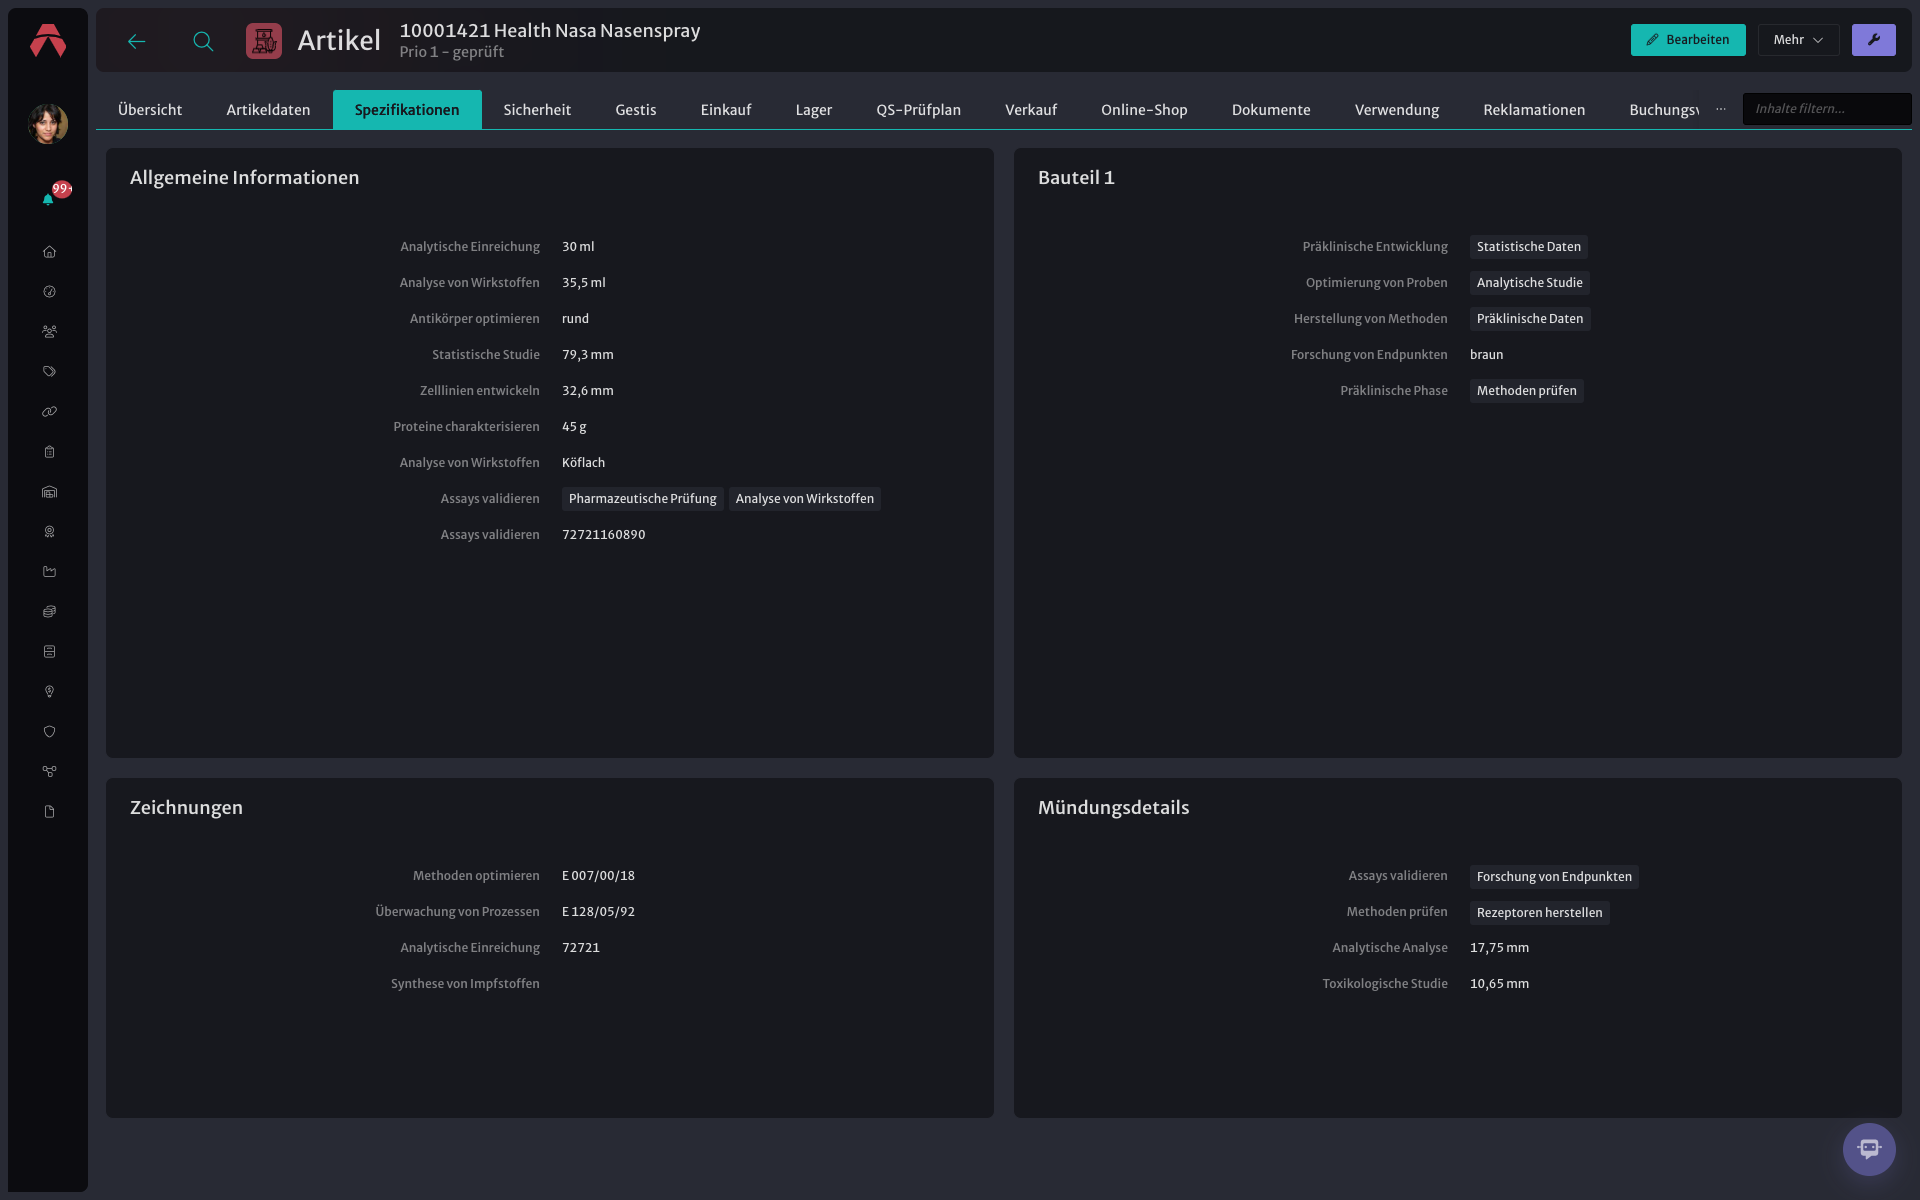
Task: Open notifications bell in sidebar
Action: [48, 199]
